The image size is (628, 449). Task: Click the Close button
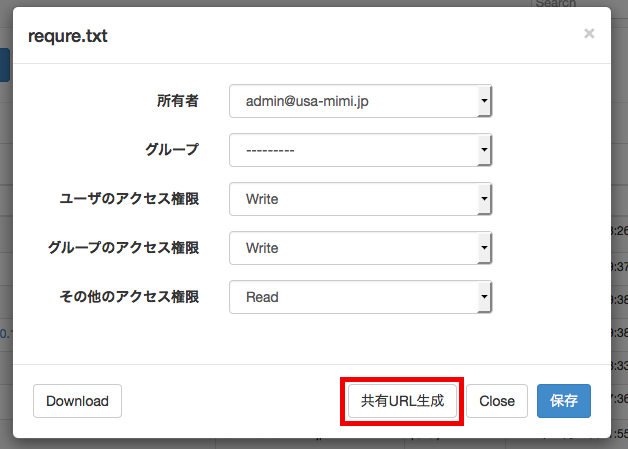[497, 401]
